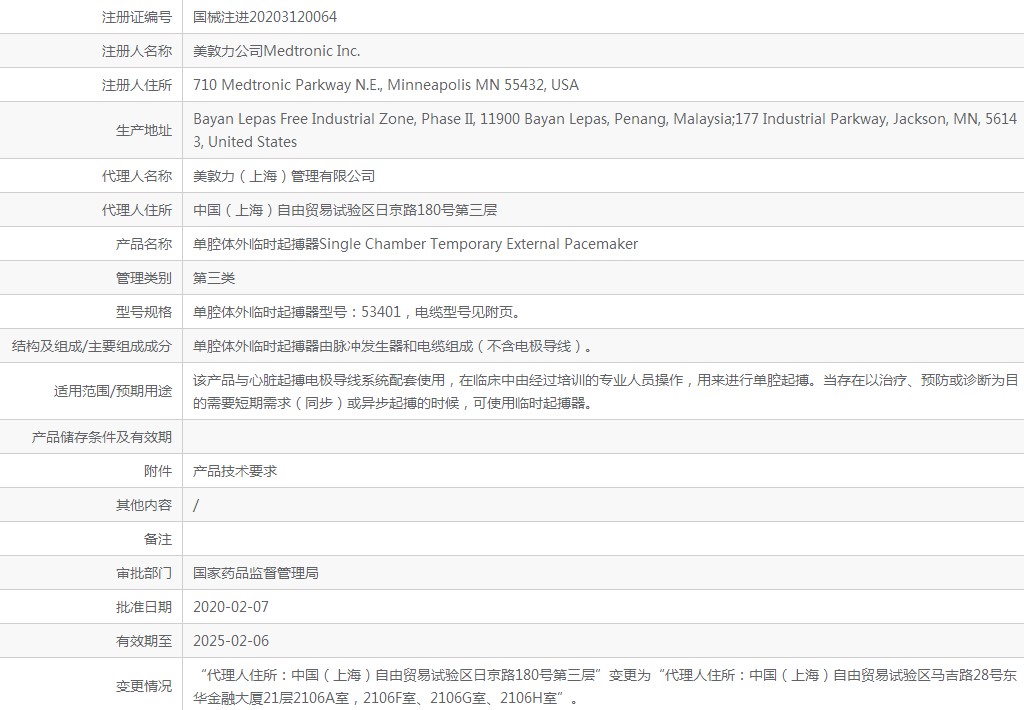Select product name Single Chamber Temporary External Pacemaker
The height and width of the screenshot is (710, 1024).
pyautogui.click(x=479, y=244)
